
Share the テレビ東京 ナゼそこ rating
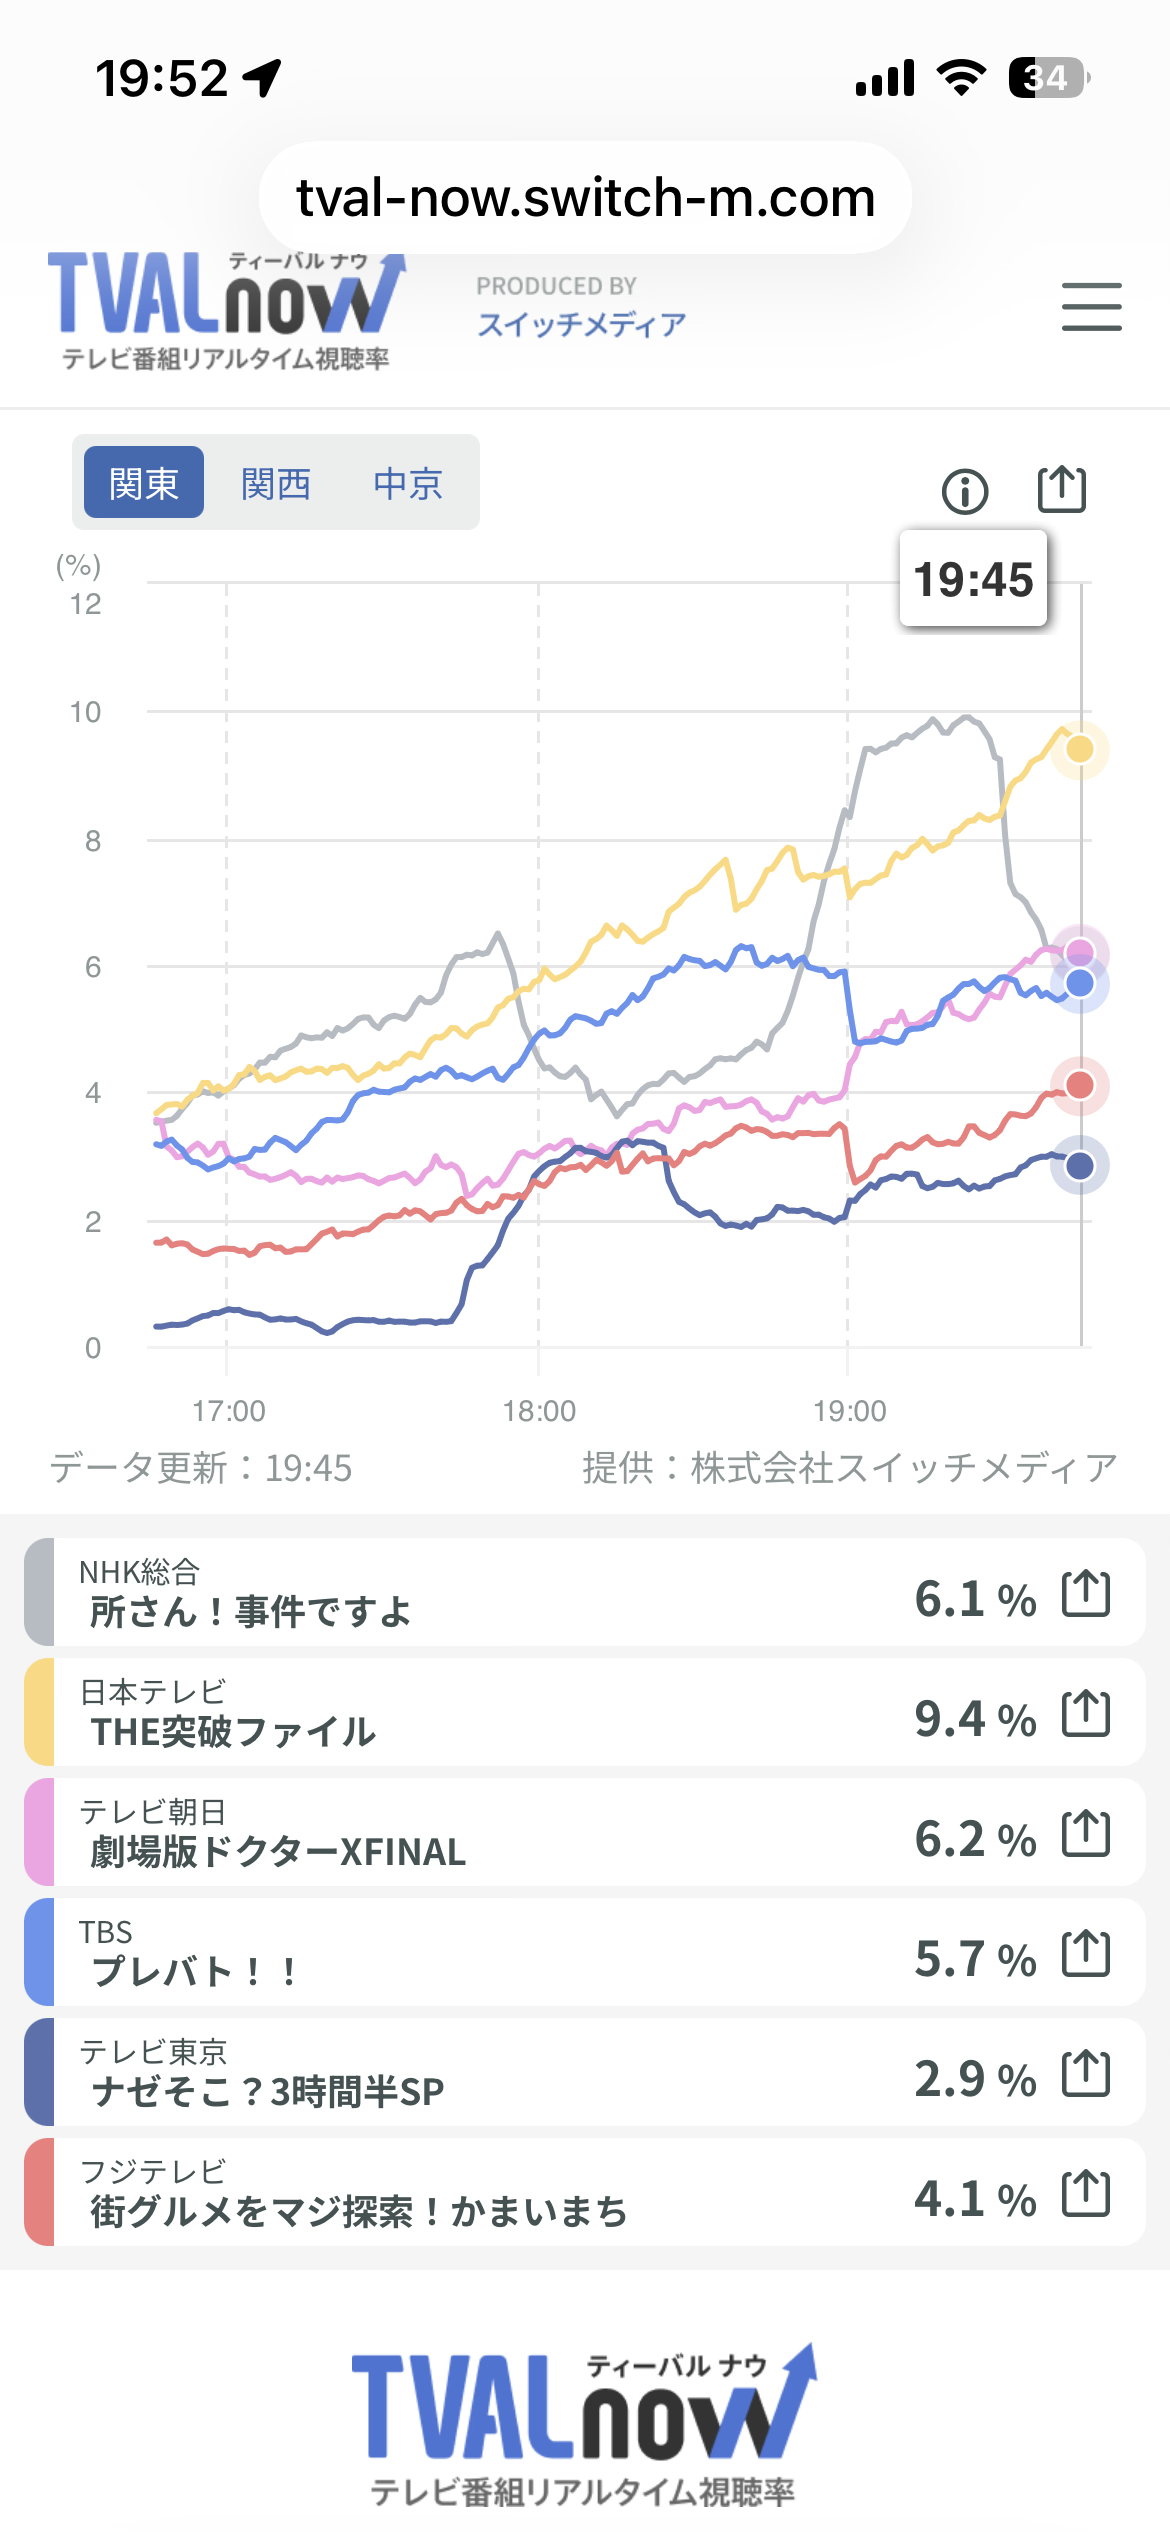(x=1086, y=2074)
